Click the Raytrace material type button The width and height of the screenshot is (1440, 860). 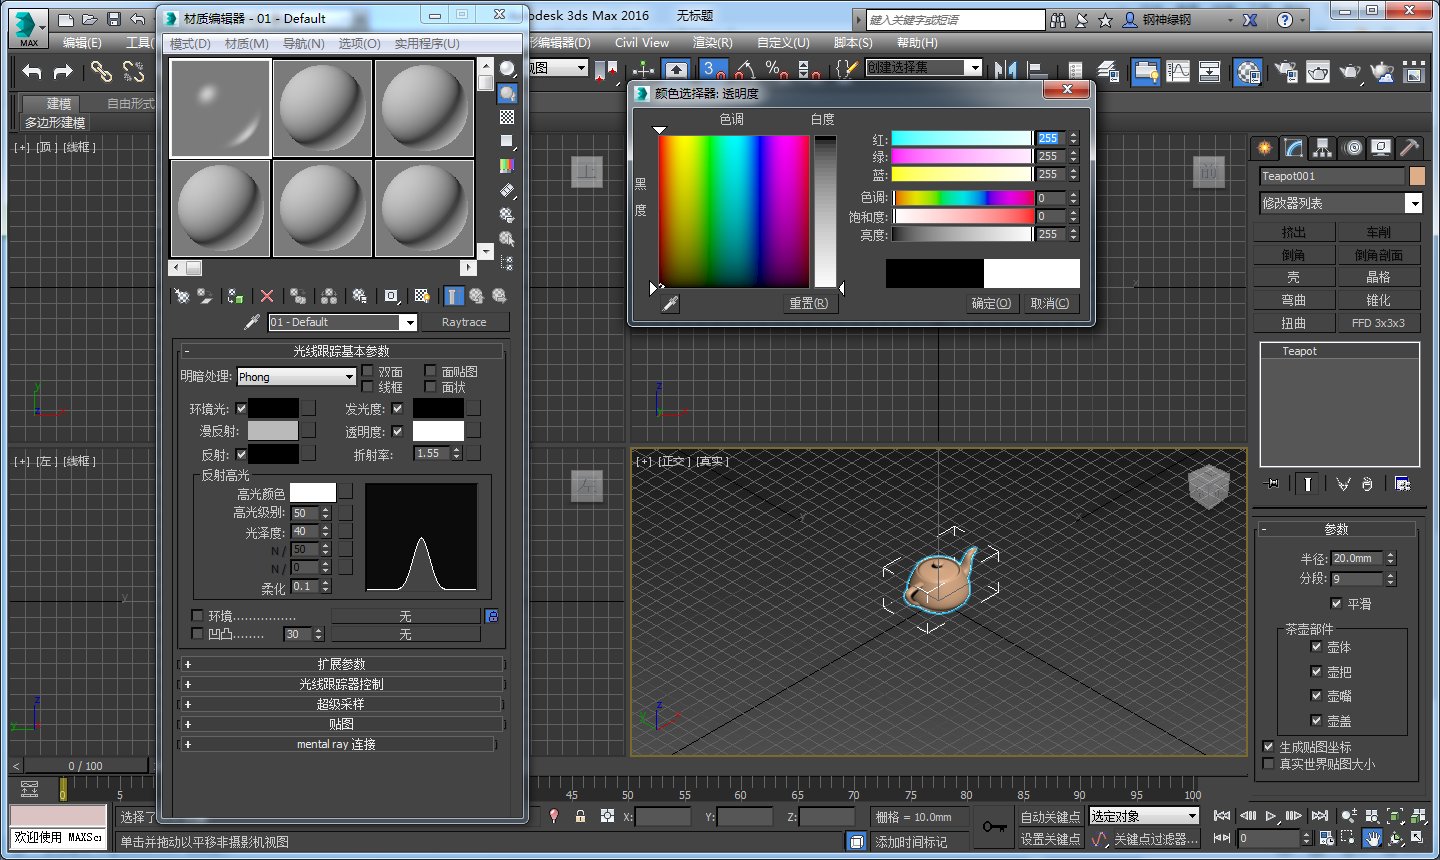click(x=464, y=322)
